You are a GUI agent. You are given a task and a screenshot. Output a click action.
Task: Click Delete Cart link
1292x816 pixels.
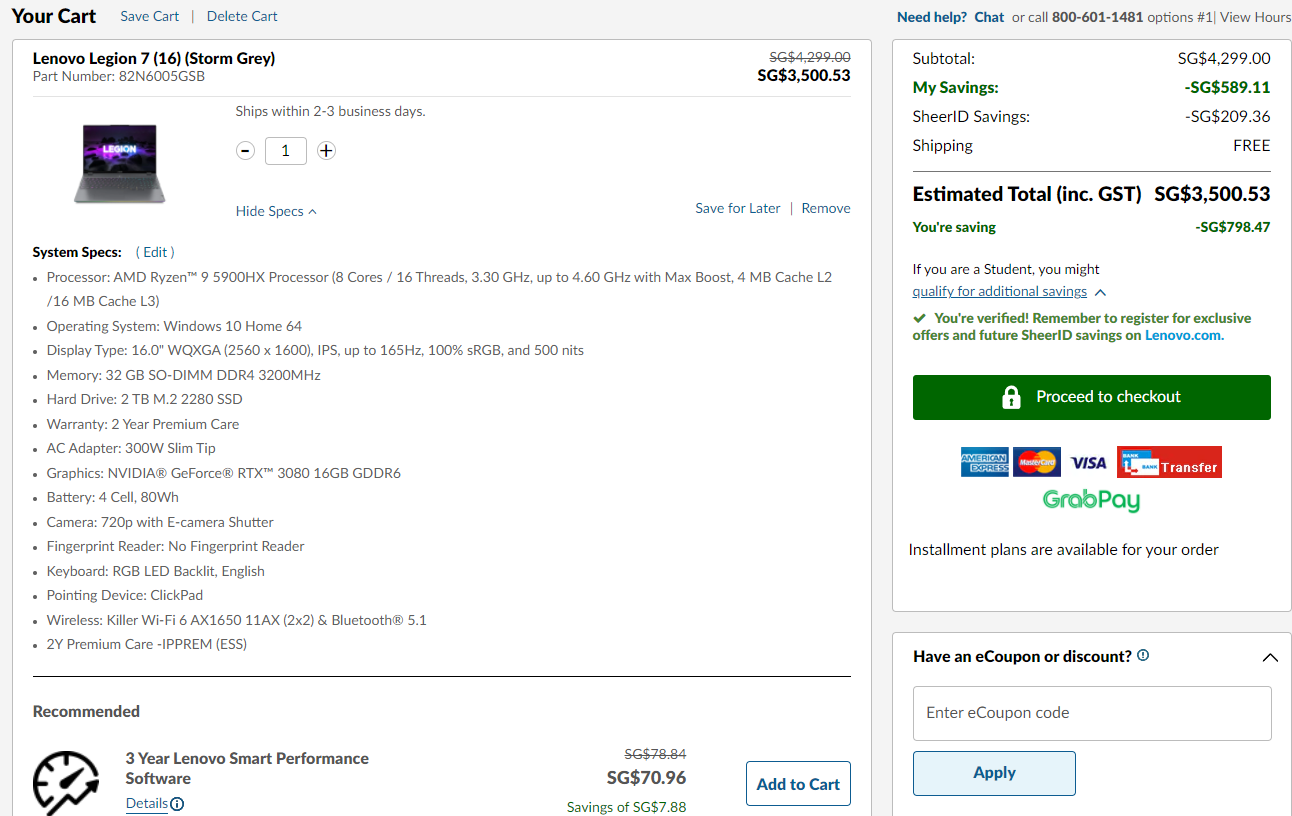tap(242, 16)
